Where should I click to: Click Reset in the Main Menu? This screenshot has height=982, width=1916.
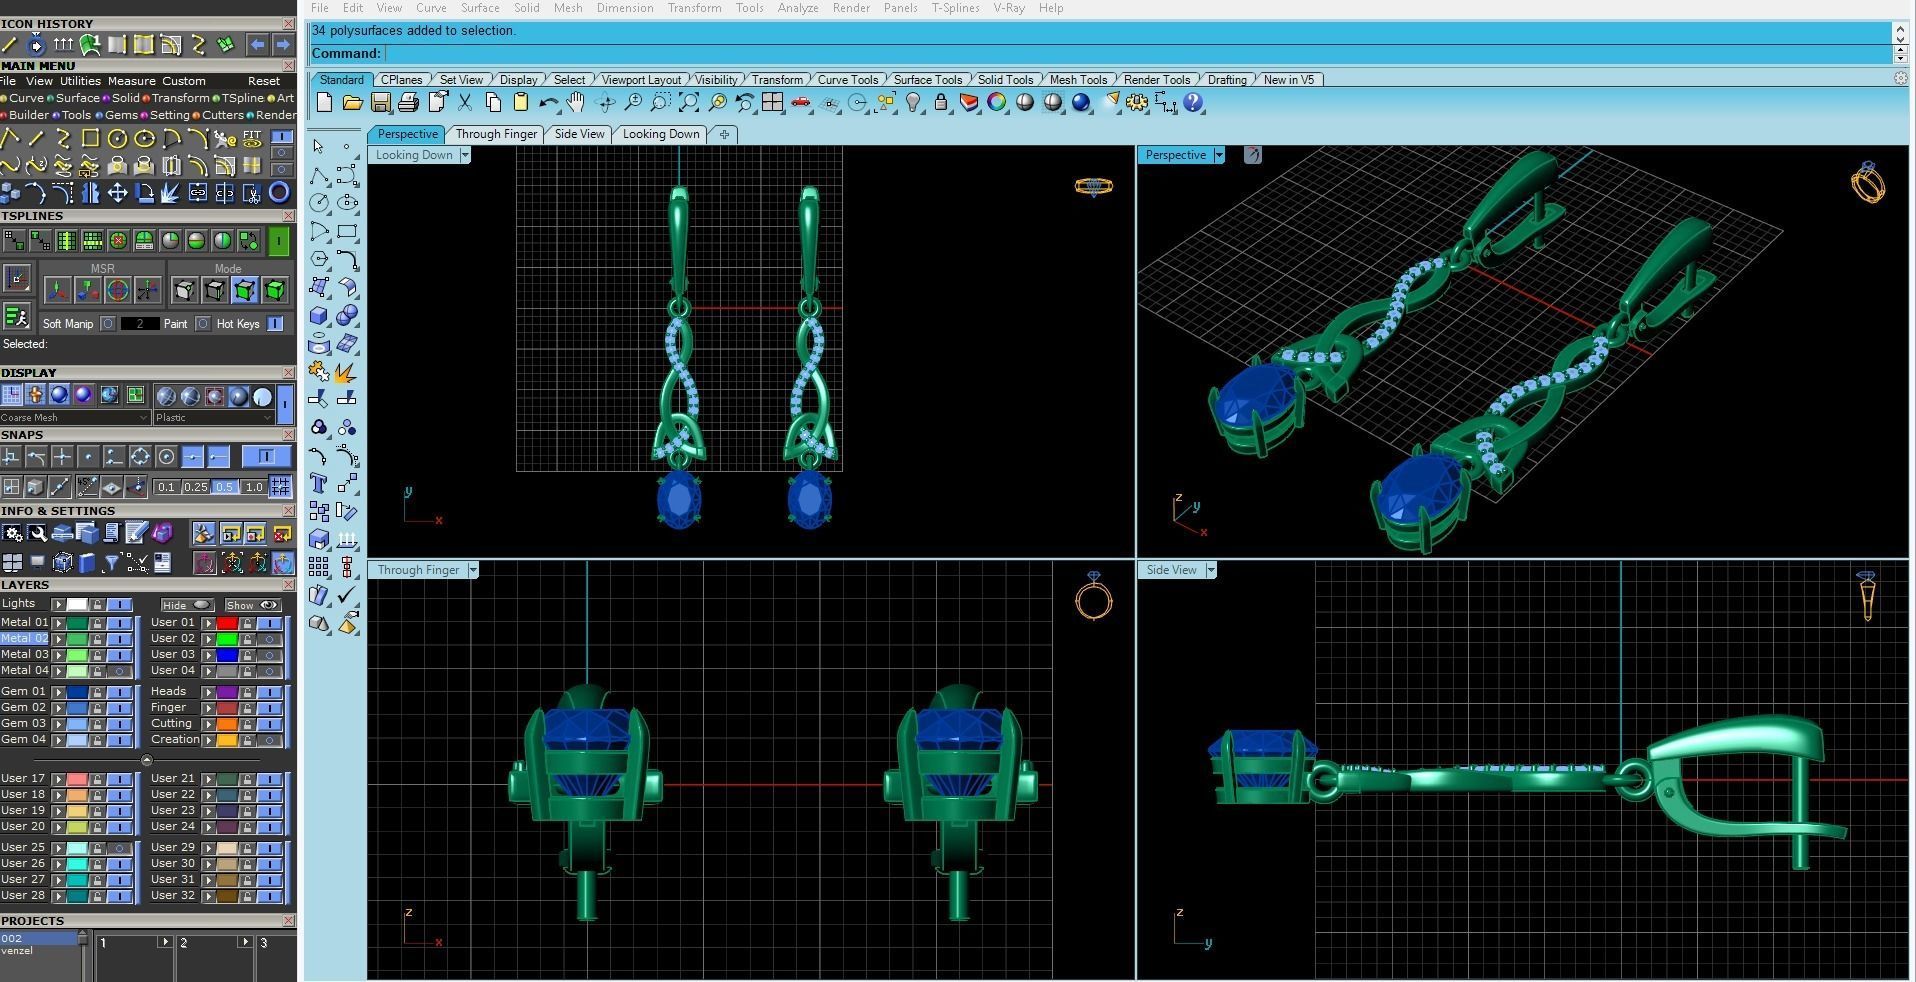264,81
